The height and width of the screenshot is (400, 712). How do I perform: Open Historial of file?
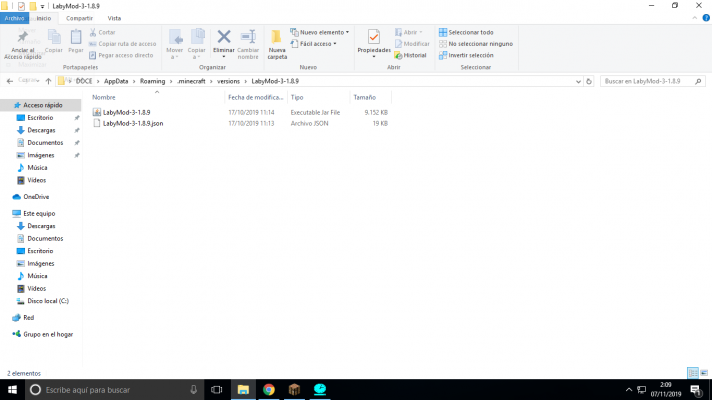(410, 55)
